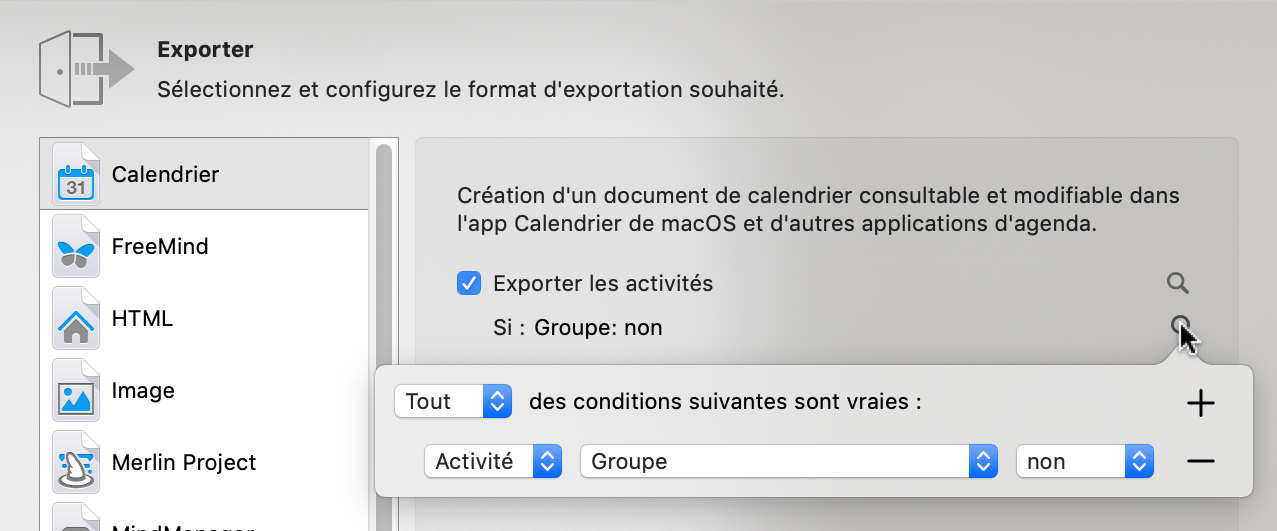Click the FreeMind butterfly icon
This screenshot has width=1277, height=531.
76,247
